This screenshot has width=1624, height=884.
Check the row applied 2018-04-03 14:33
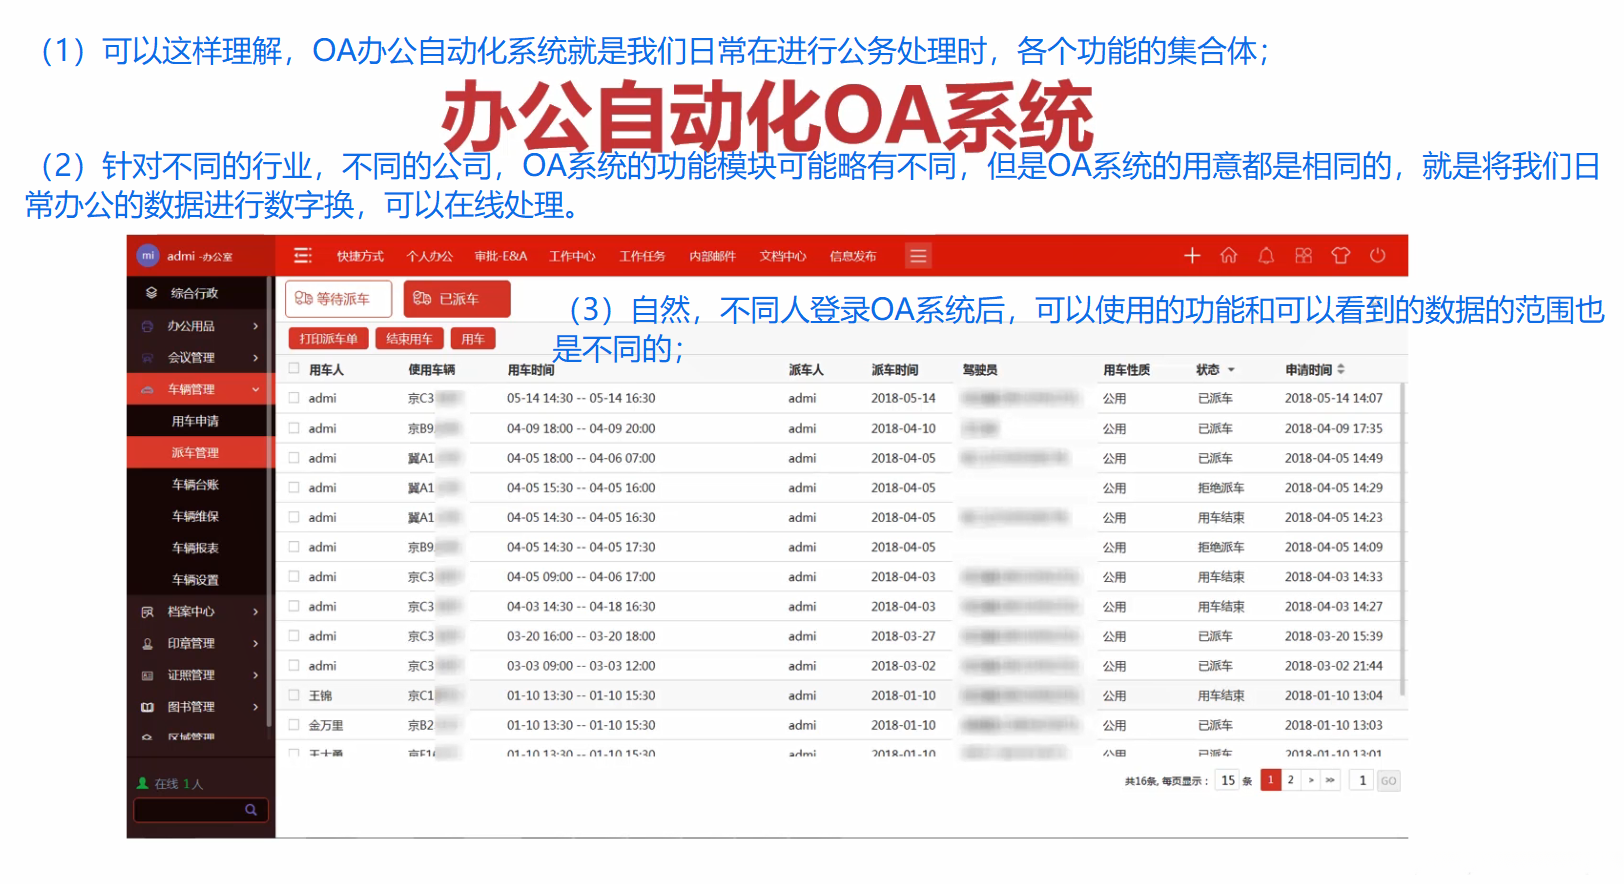(x=294, y=577)
